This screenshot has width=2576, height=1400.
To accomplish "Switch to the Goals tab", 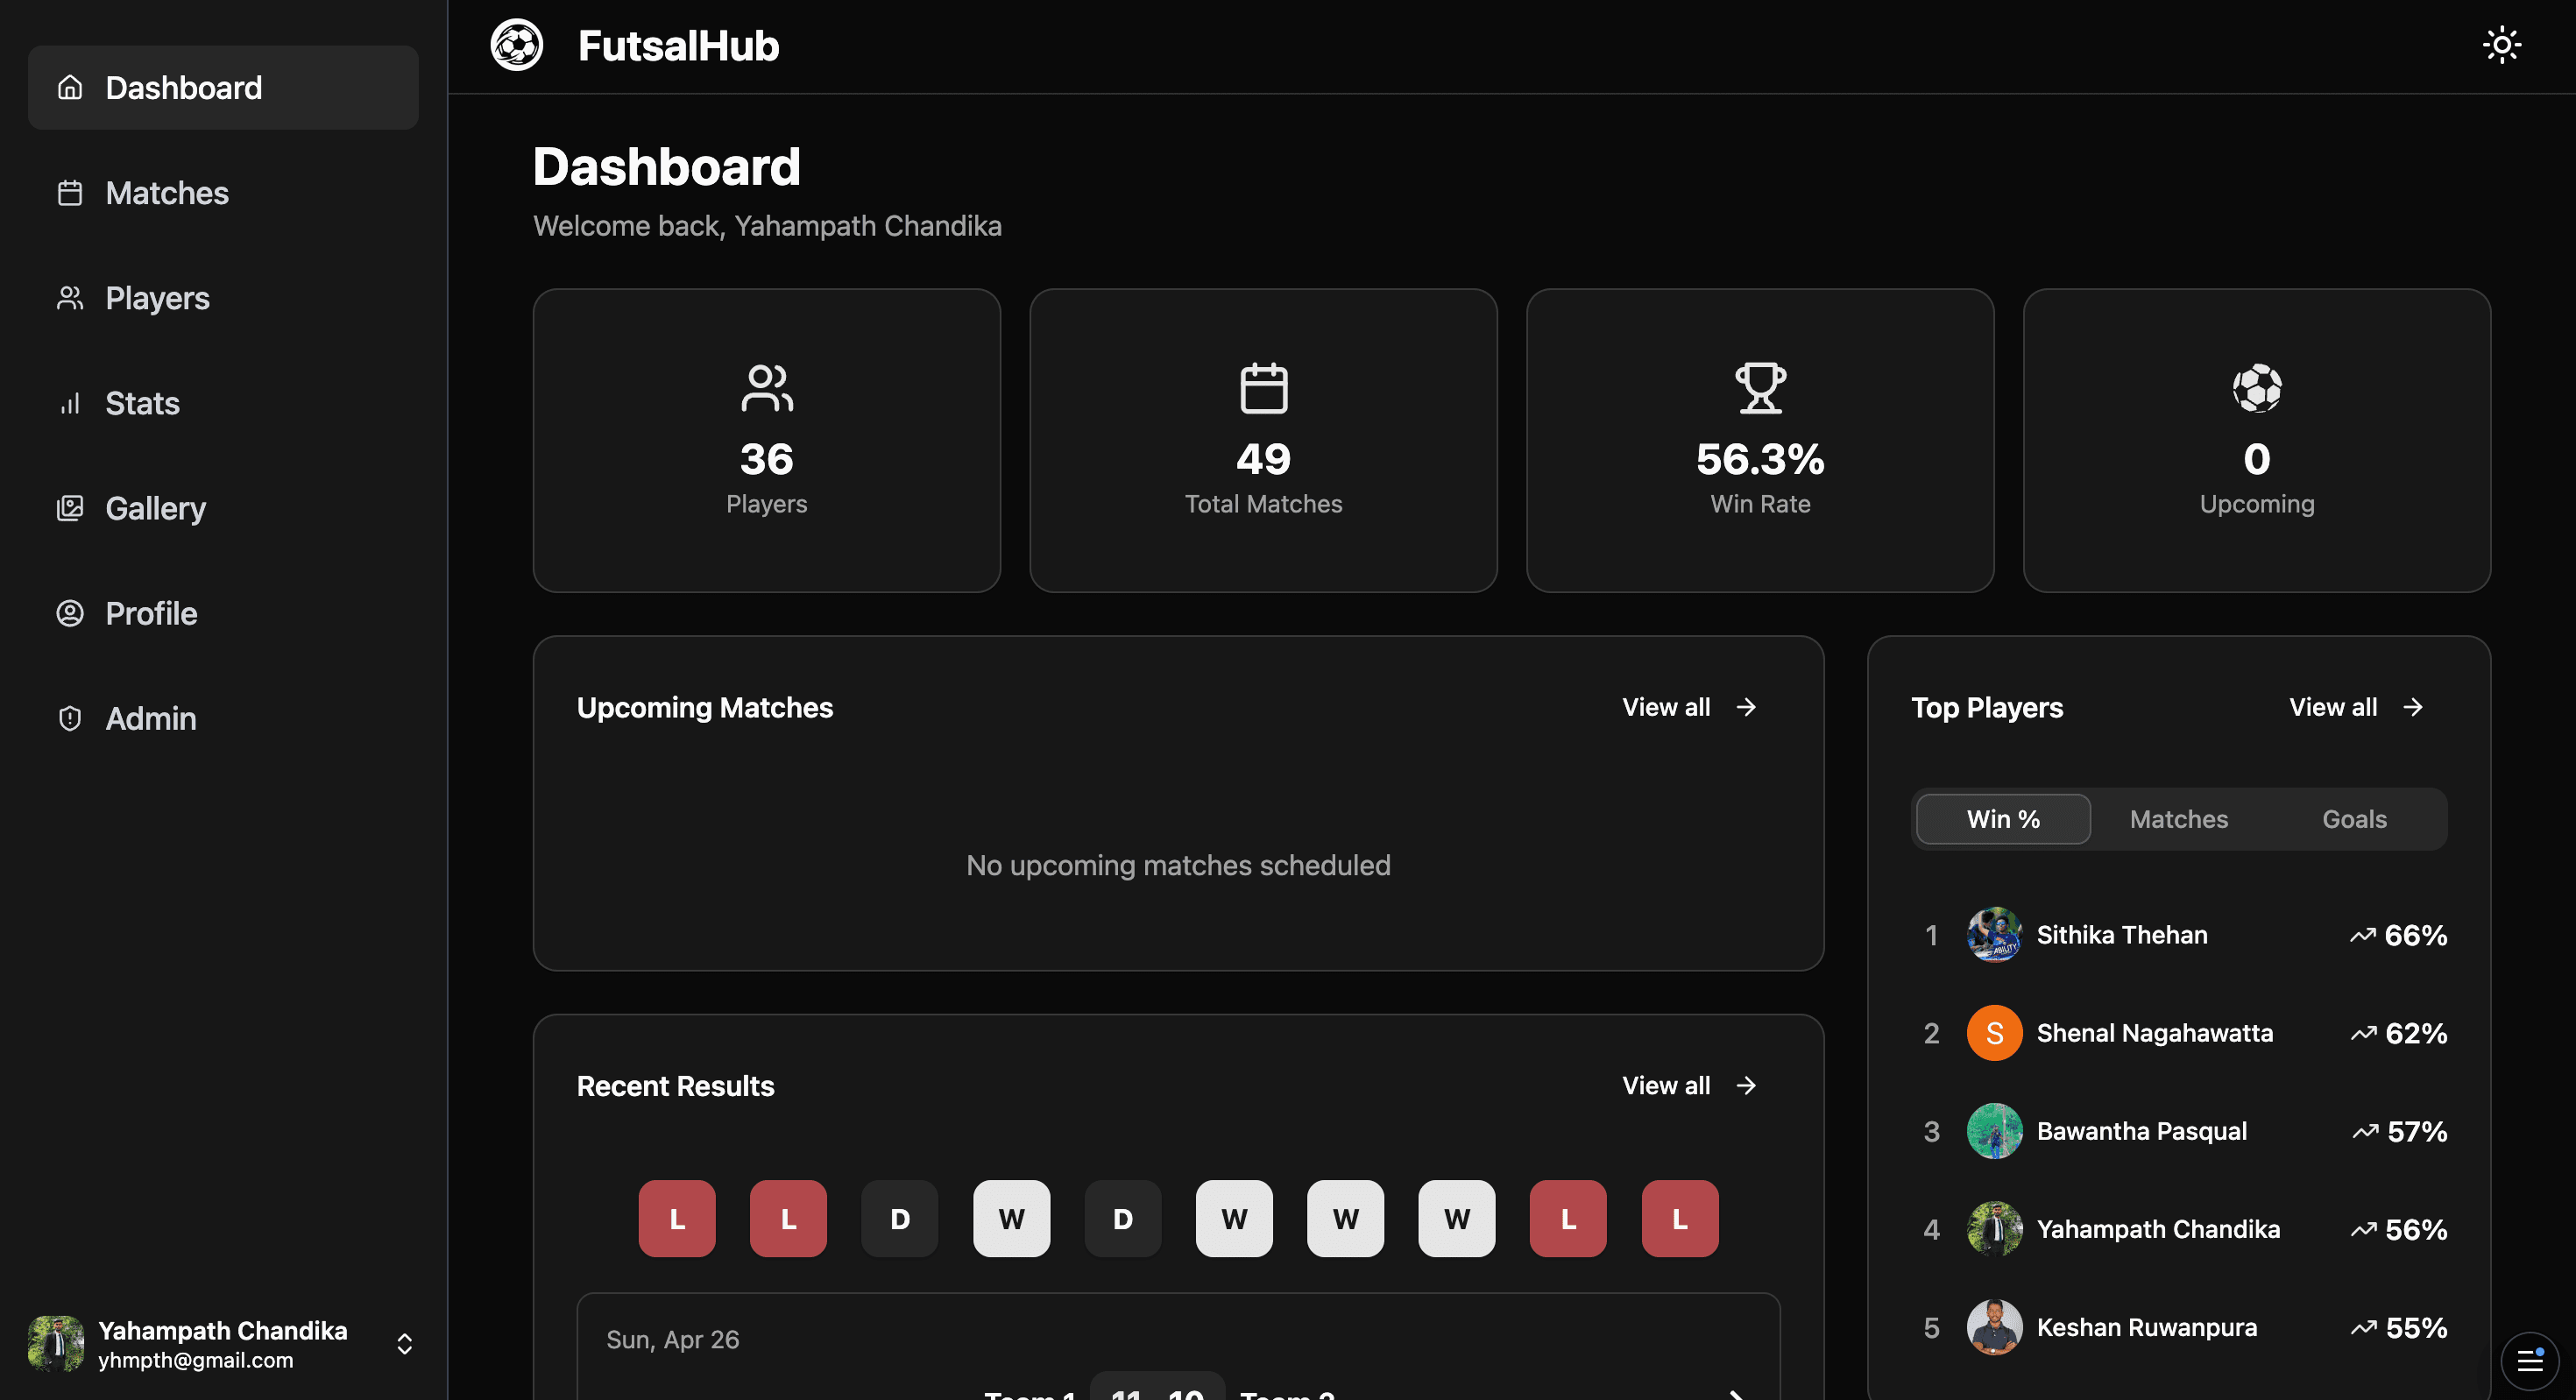I will pos(2354,819).
